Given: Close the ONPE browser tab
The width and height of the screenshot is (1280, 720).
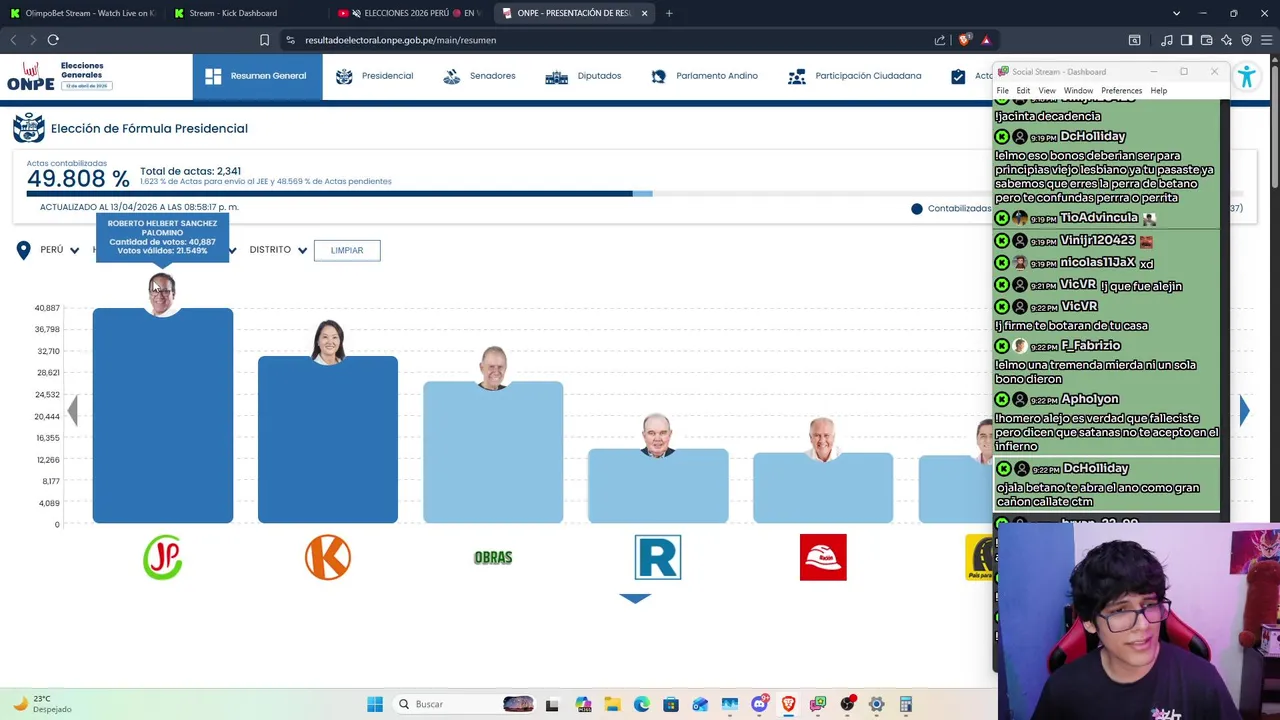Looking at the screenshot, I should pyautogui.click(x=644, y=13).
